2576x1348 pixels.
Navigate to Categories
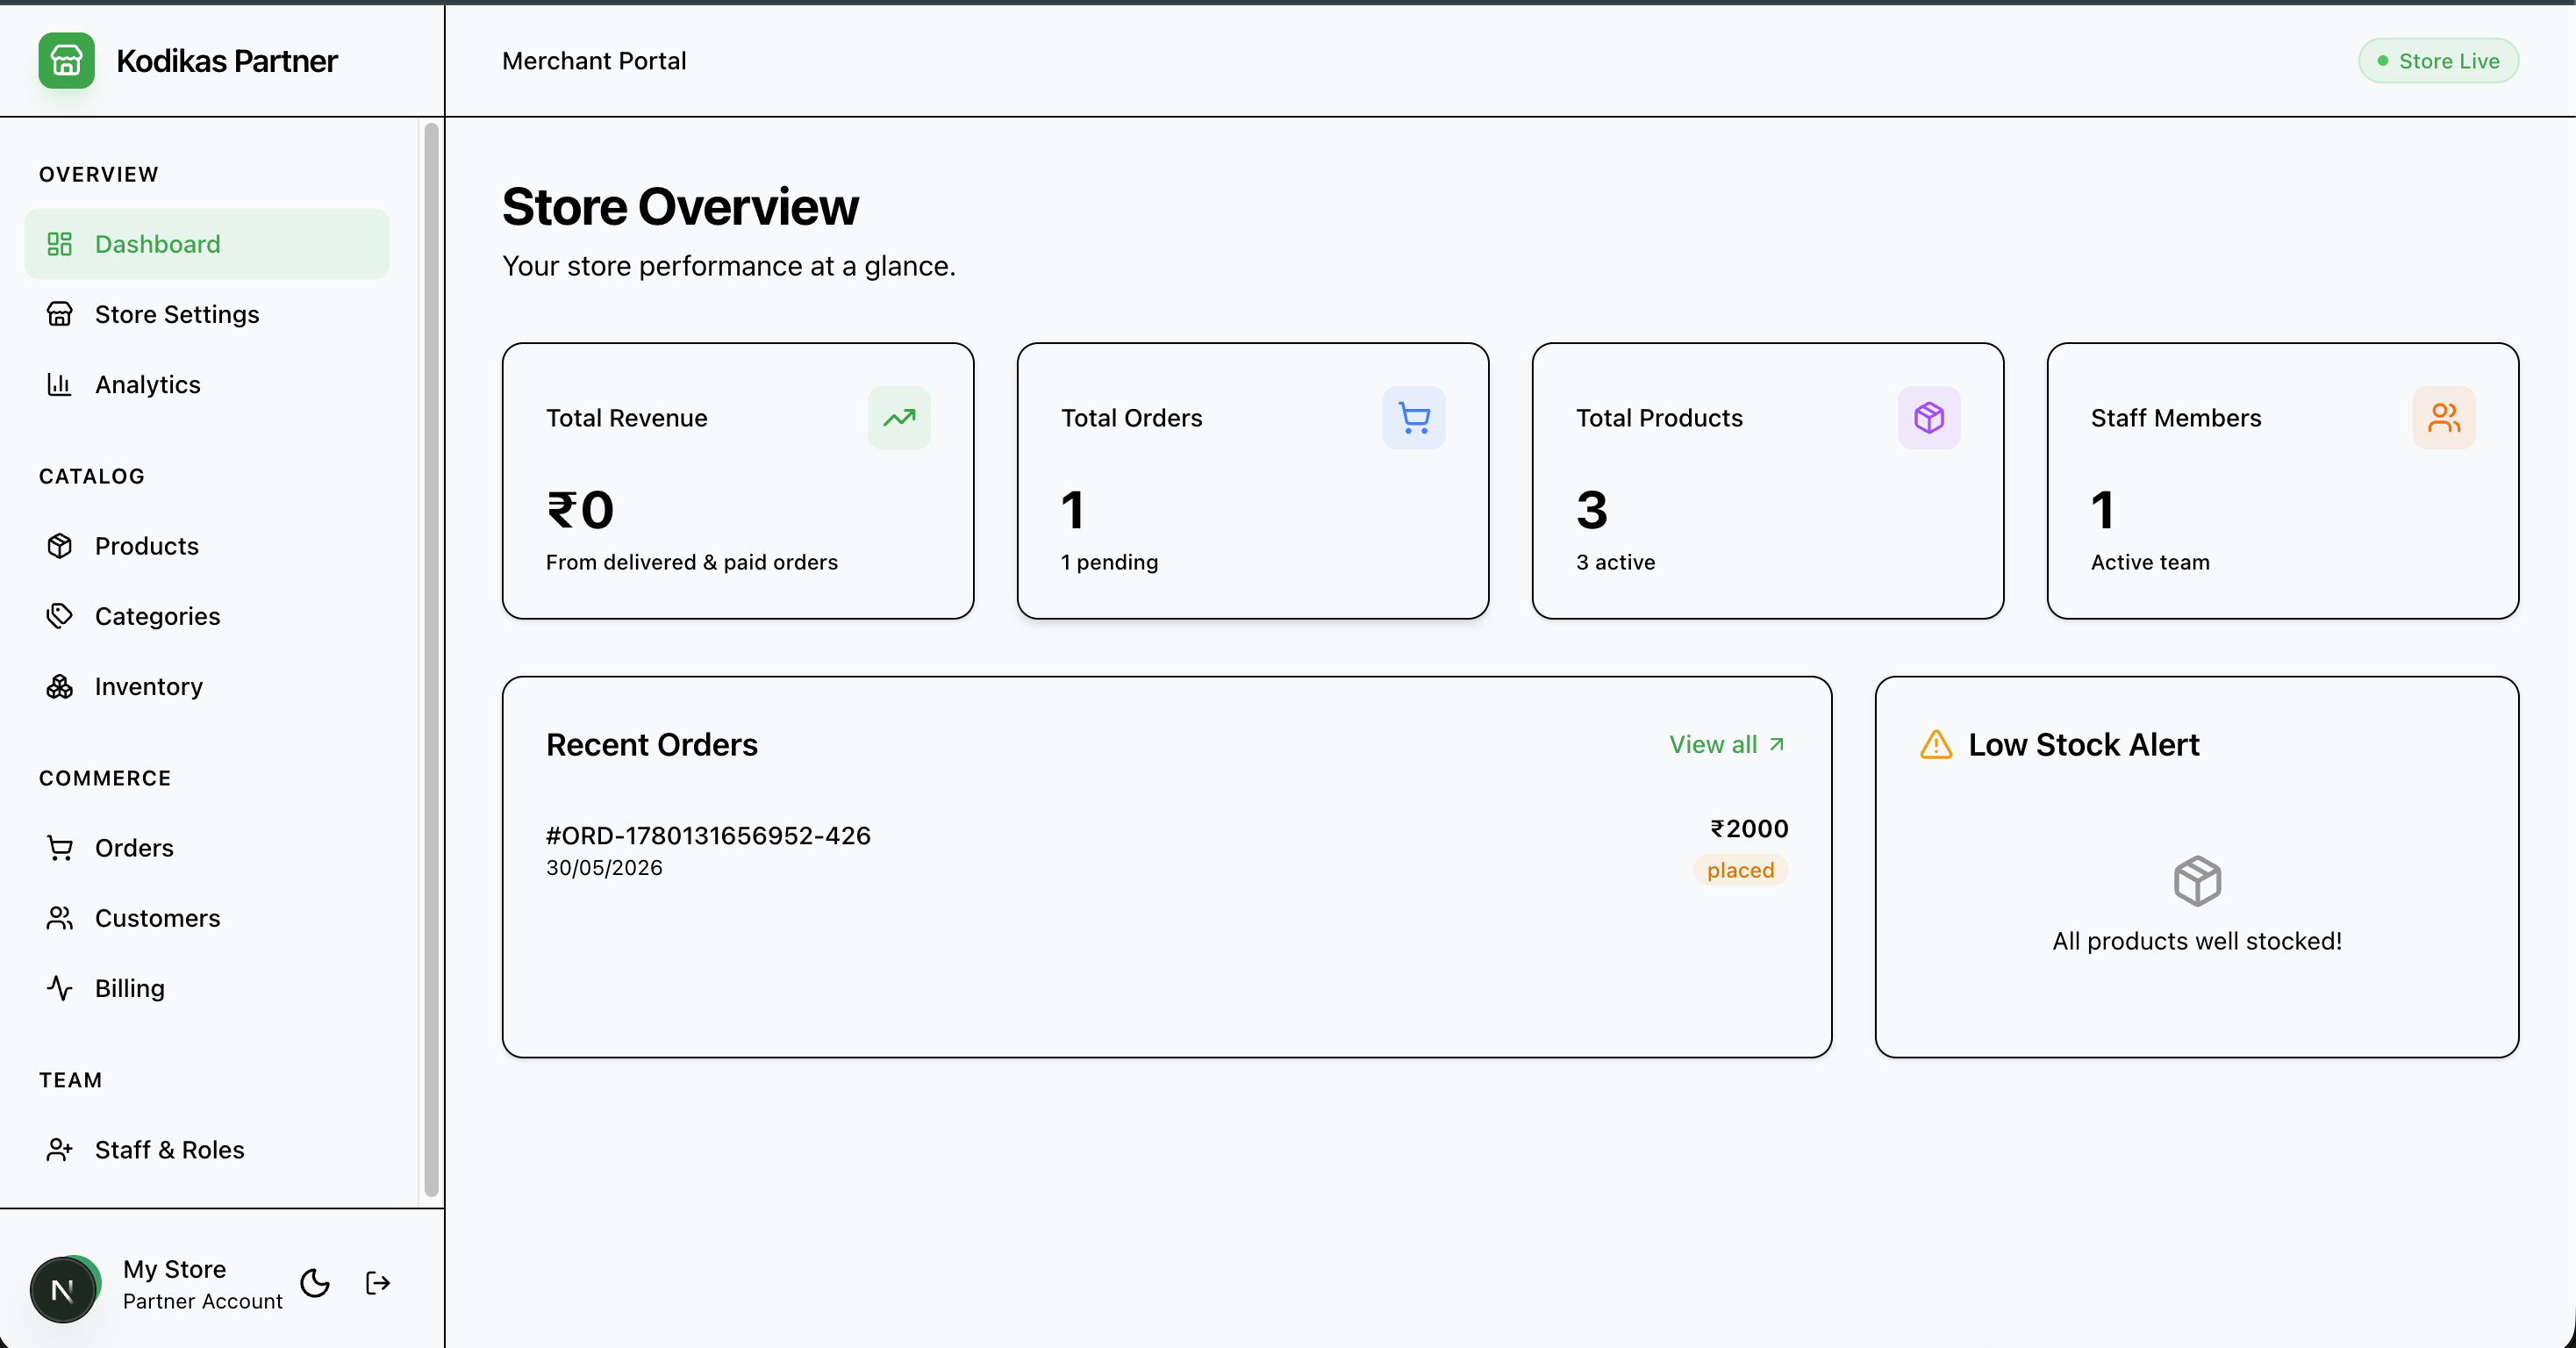click(207, 616)
